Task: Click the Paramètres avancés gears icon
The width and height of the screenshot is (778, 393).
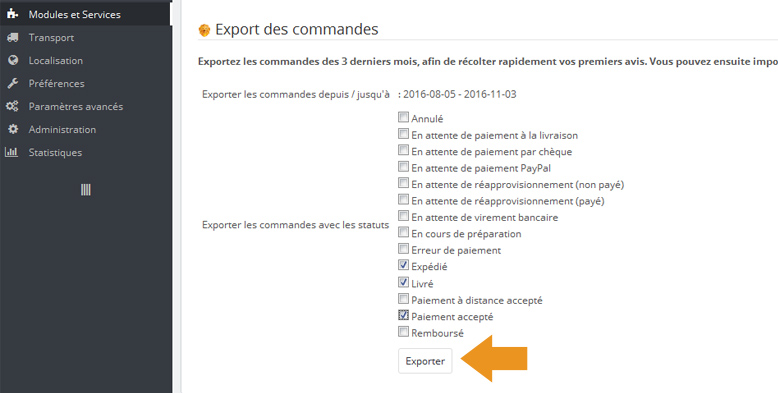Action: pos(12,106)
